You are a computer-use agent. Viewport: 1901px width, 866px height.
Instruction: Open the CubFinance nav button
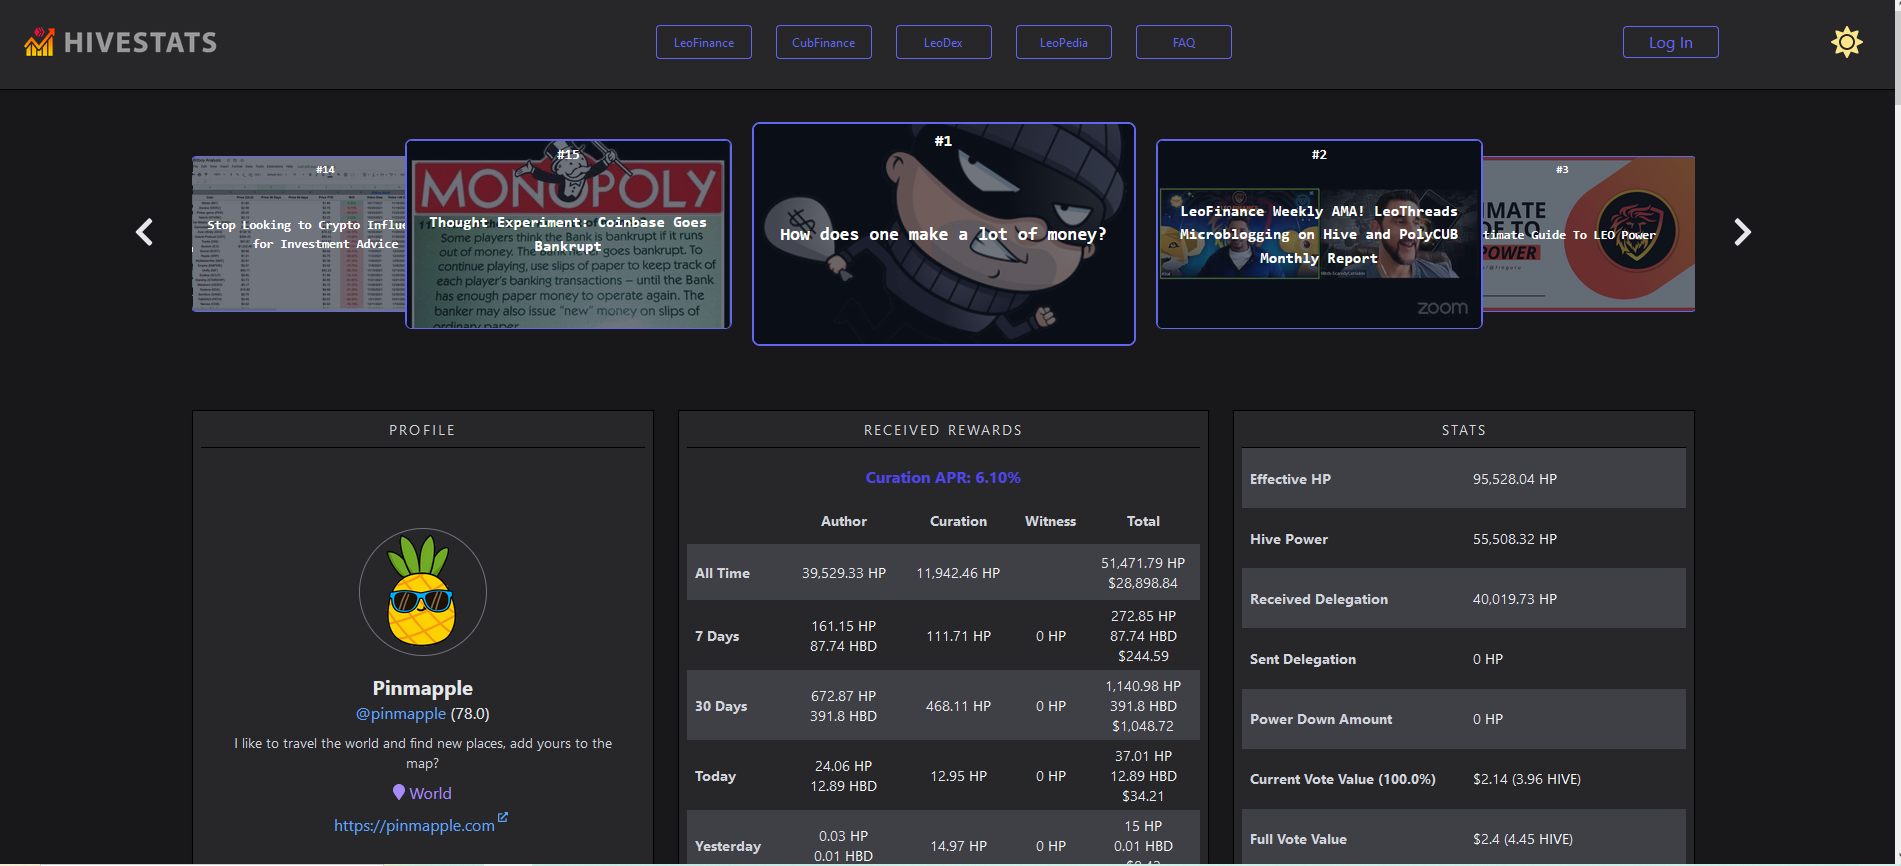(x=824, y=42)
